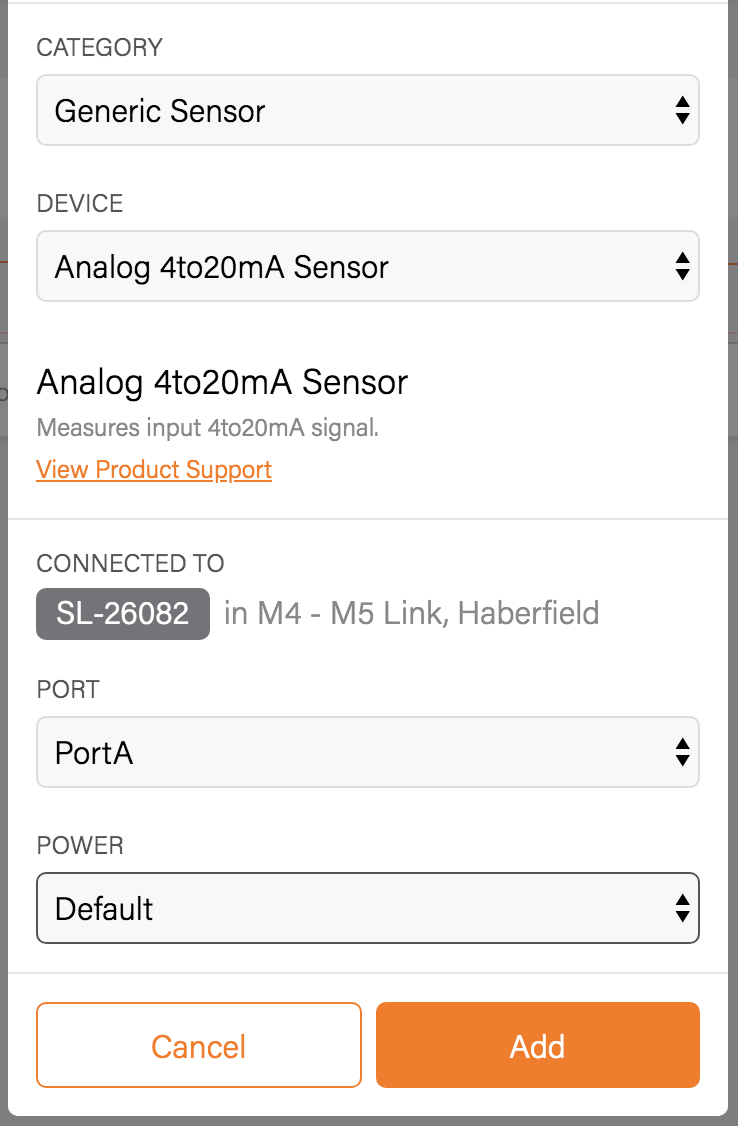Click the arrows icon on Category select
The height and width of the screenshot is (1126, 738).
[x=682, y=110]
